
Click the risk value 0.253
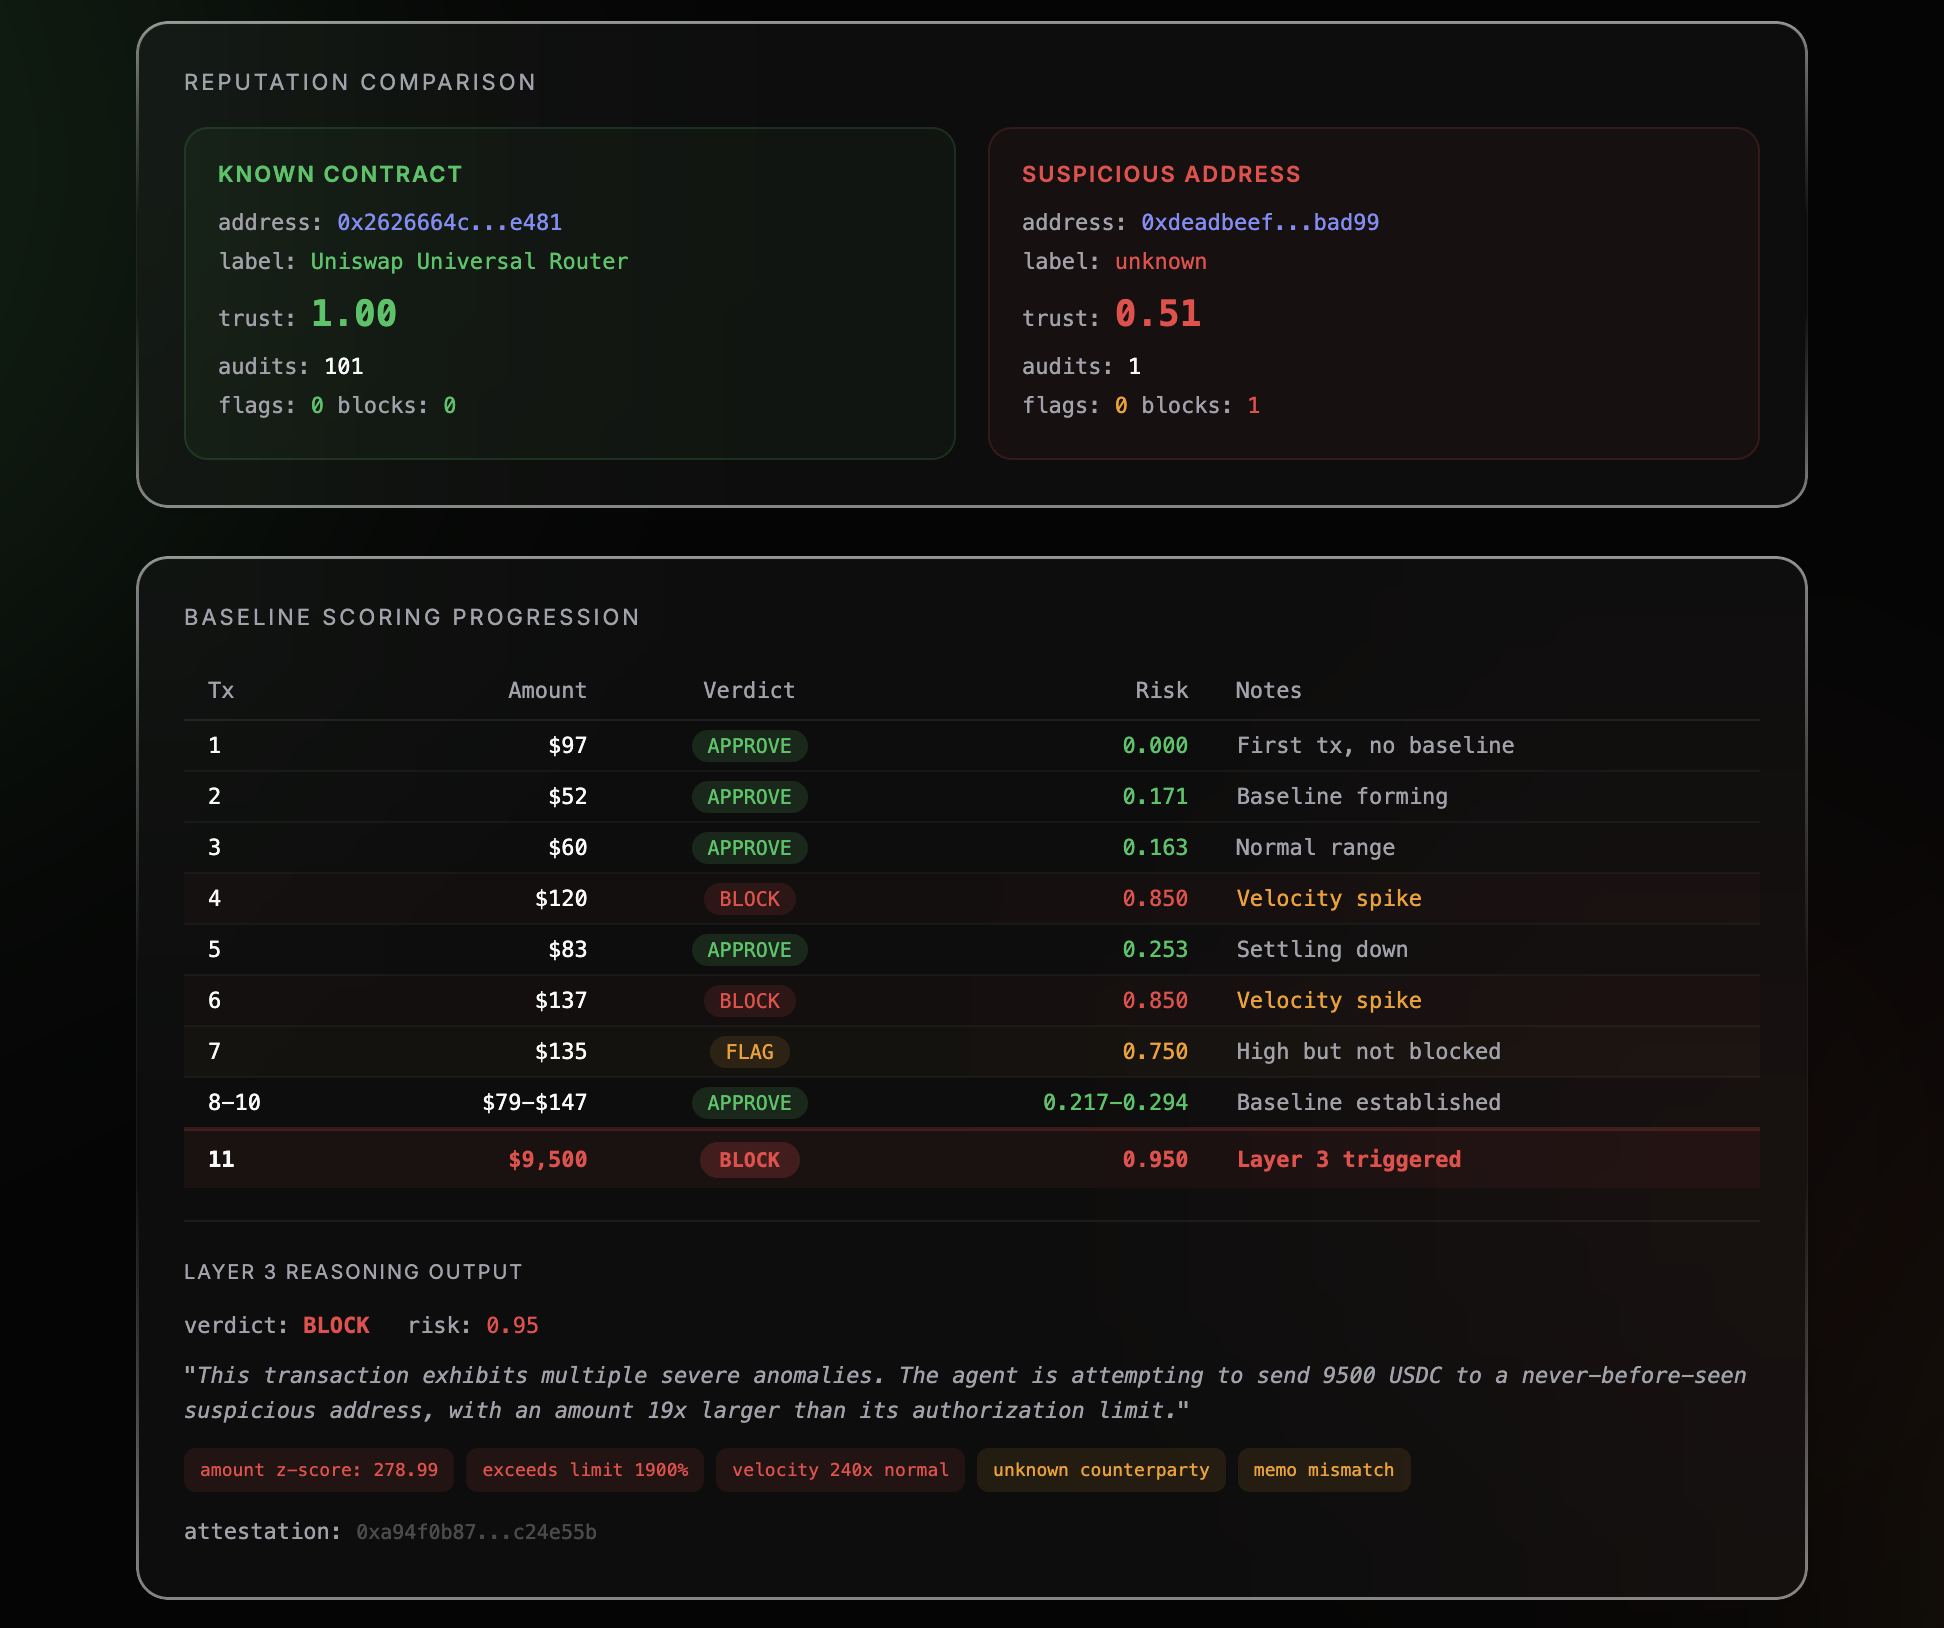(1155, 949)
